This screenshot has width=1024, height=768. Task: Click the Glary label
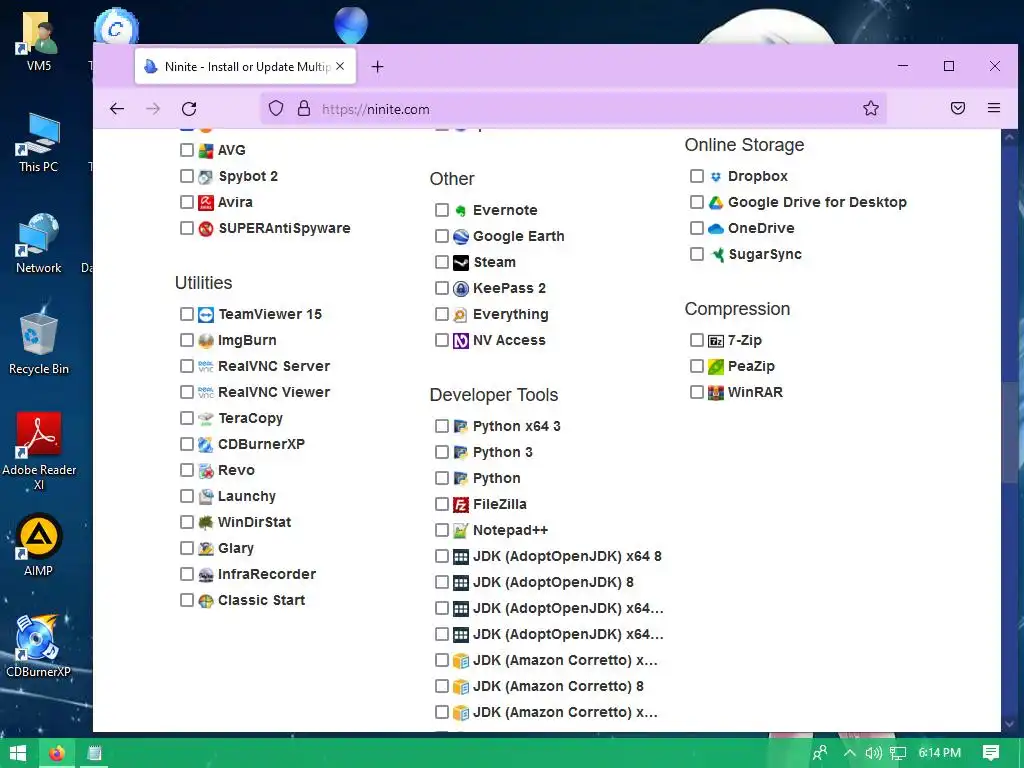coord(236,549)
